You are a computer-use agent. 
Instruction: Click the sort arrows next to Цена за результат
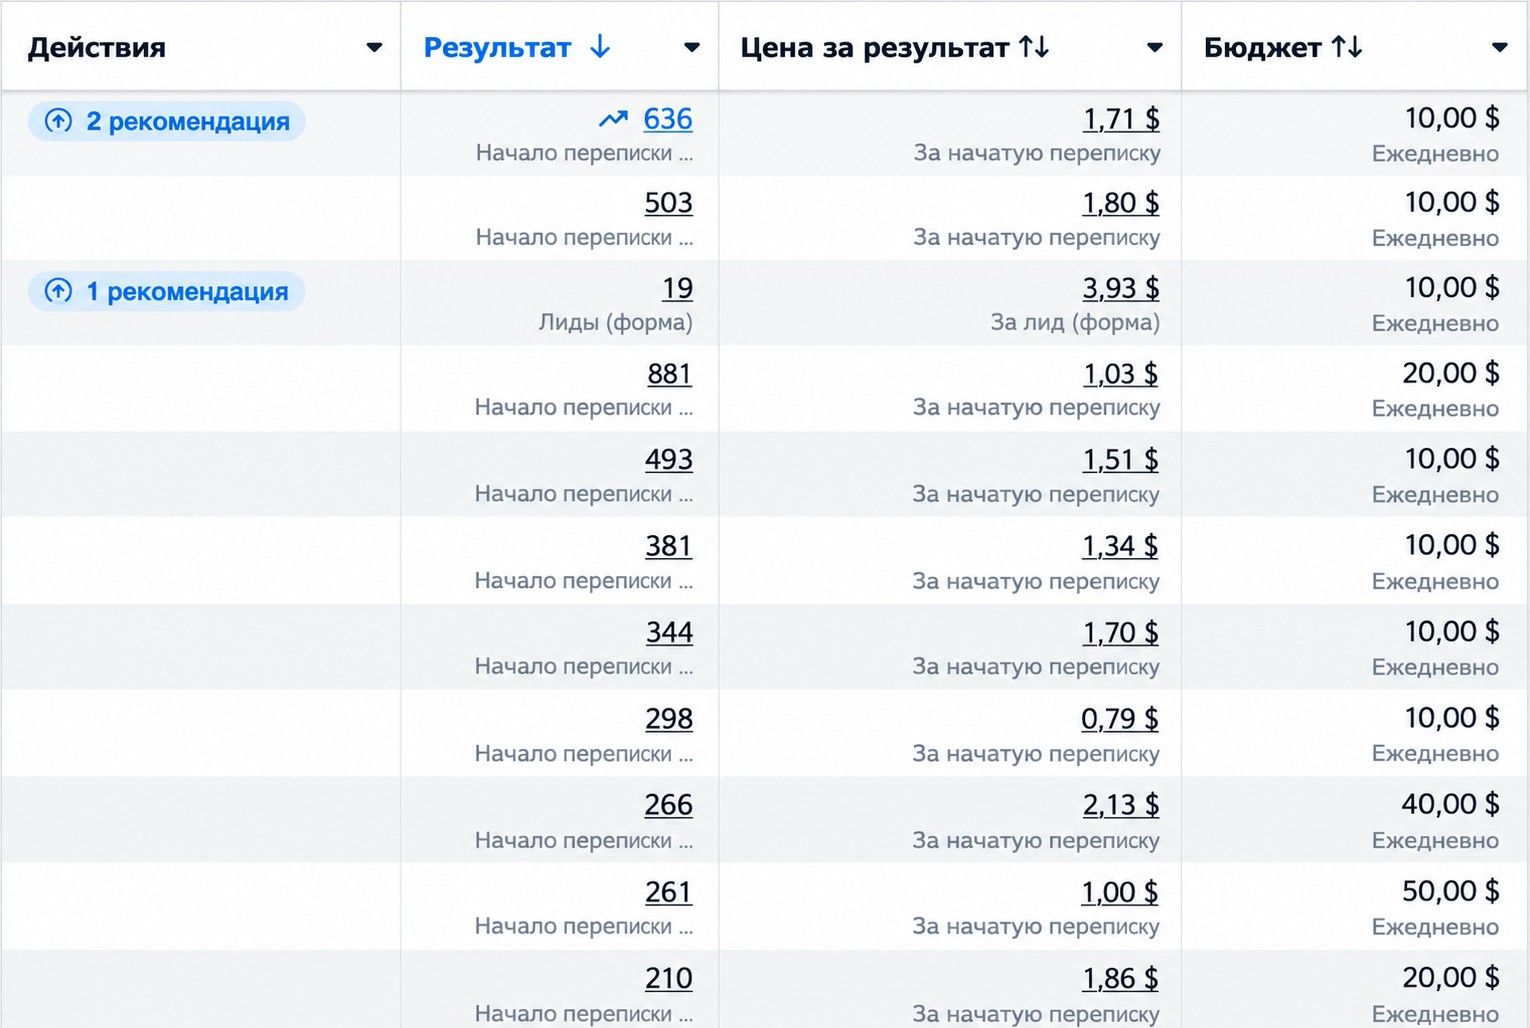[x=1034, y=47]
